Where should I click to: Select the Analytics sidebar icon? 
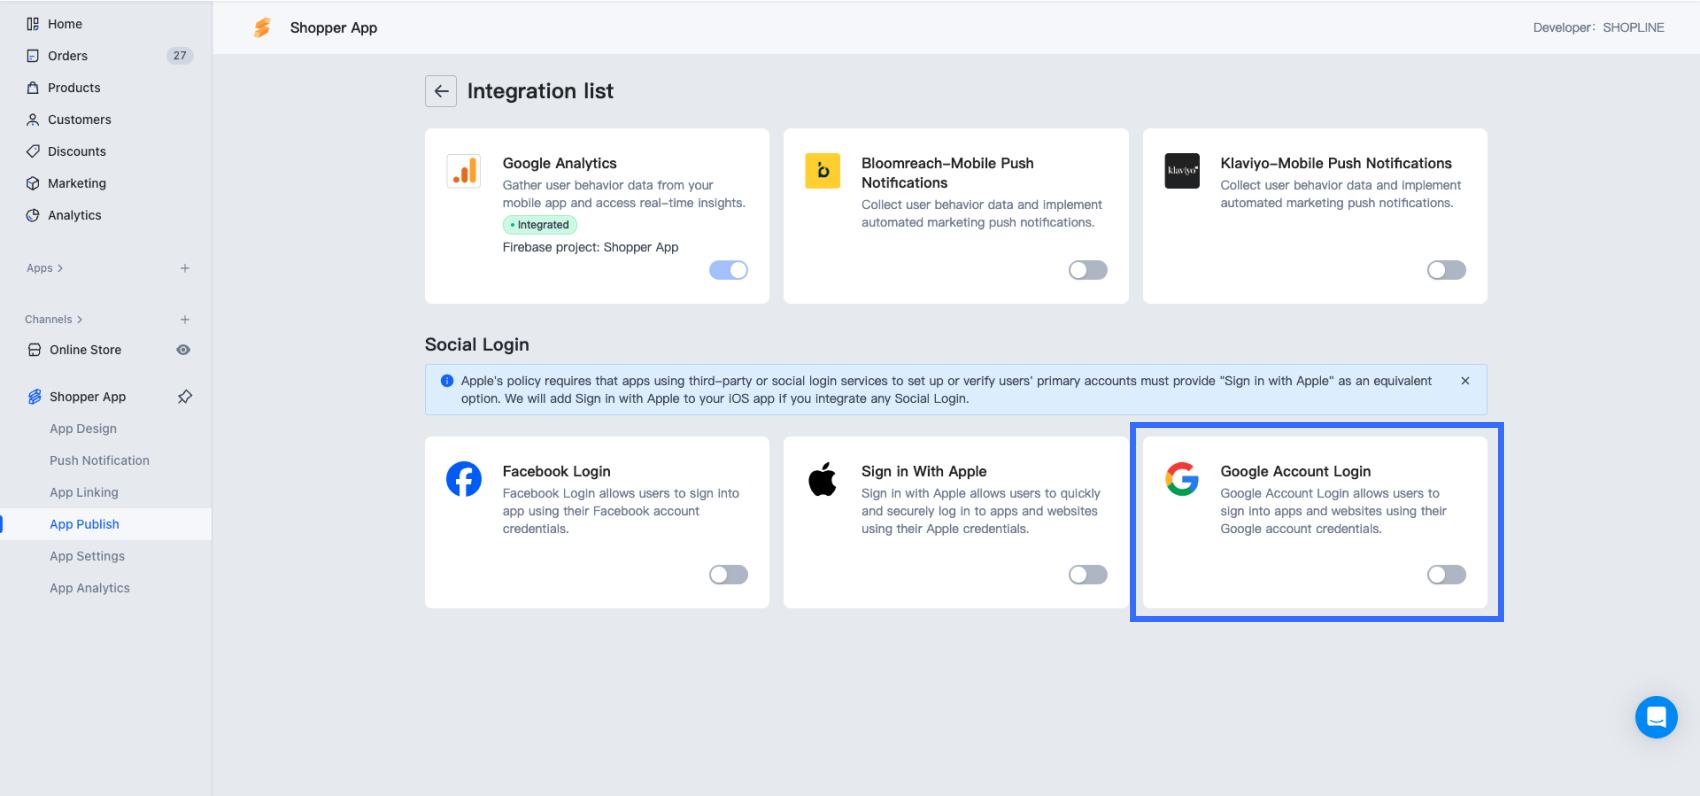33,215
